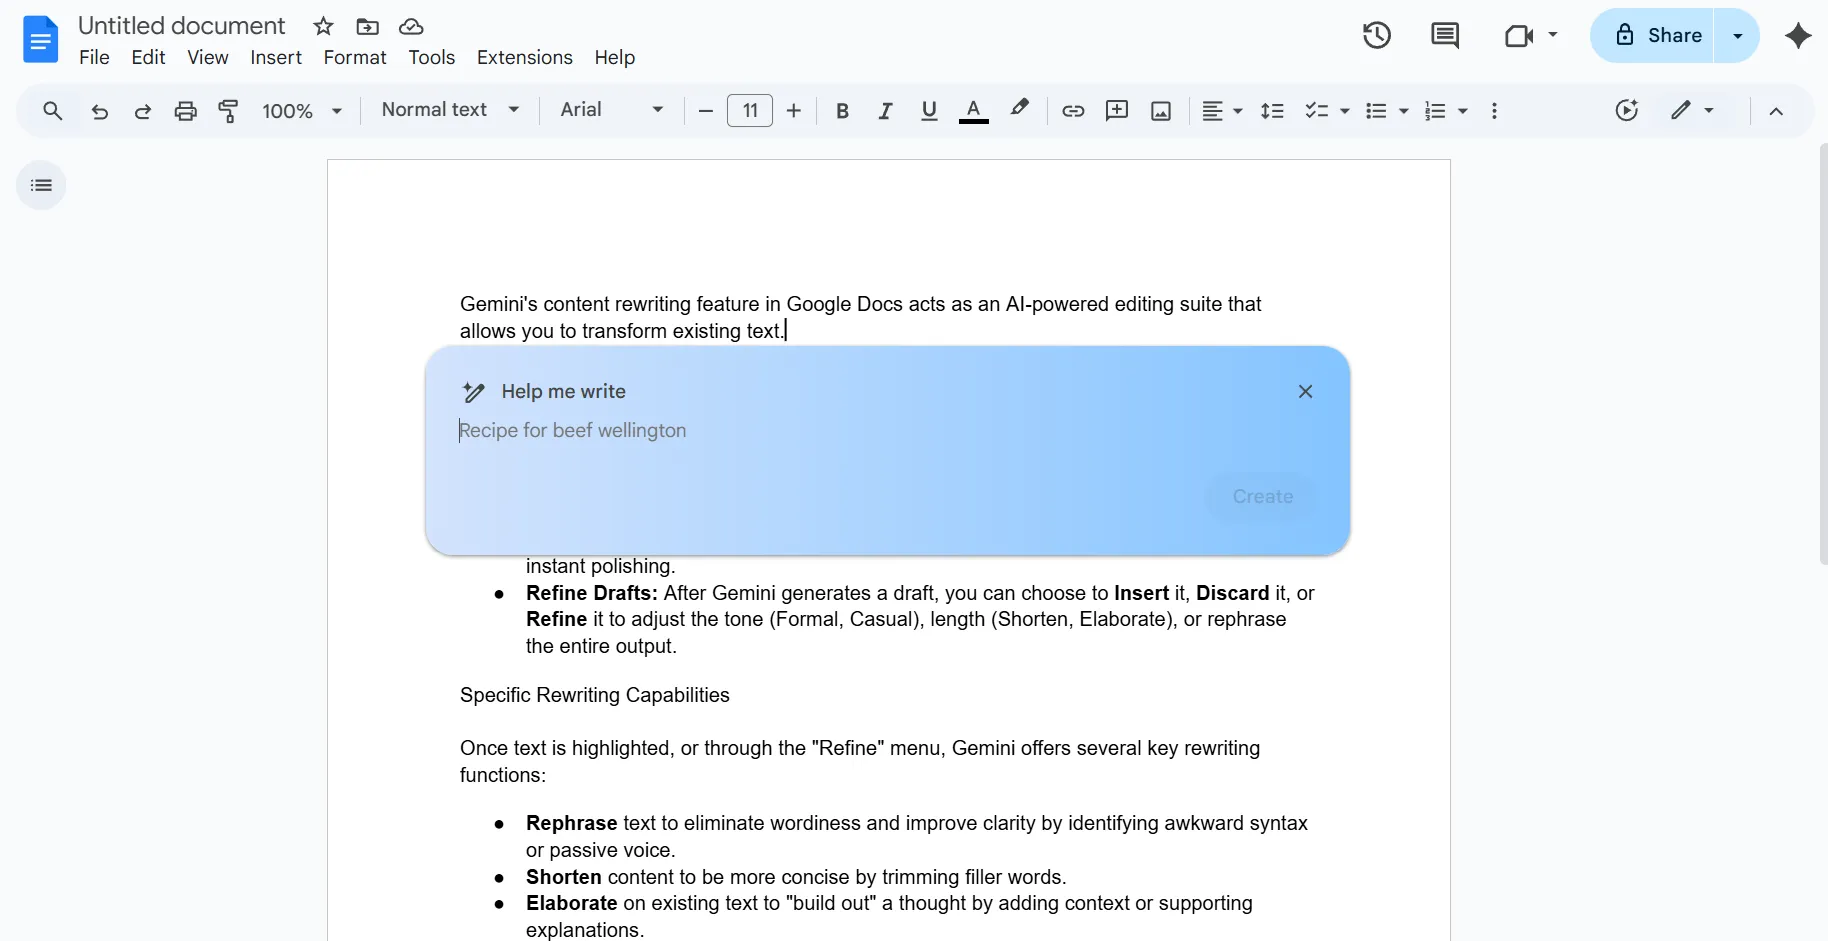Decrease font size with minus
The height and width of the screenshot is (941, 1828).
pyautogui.click(x=706, y=110)
